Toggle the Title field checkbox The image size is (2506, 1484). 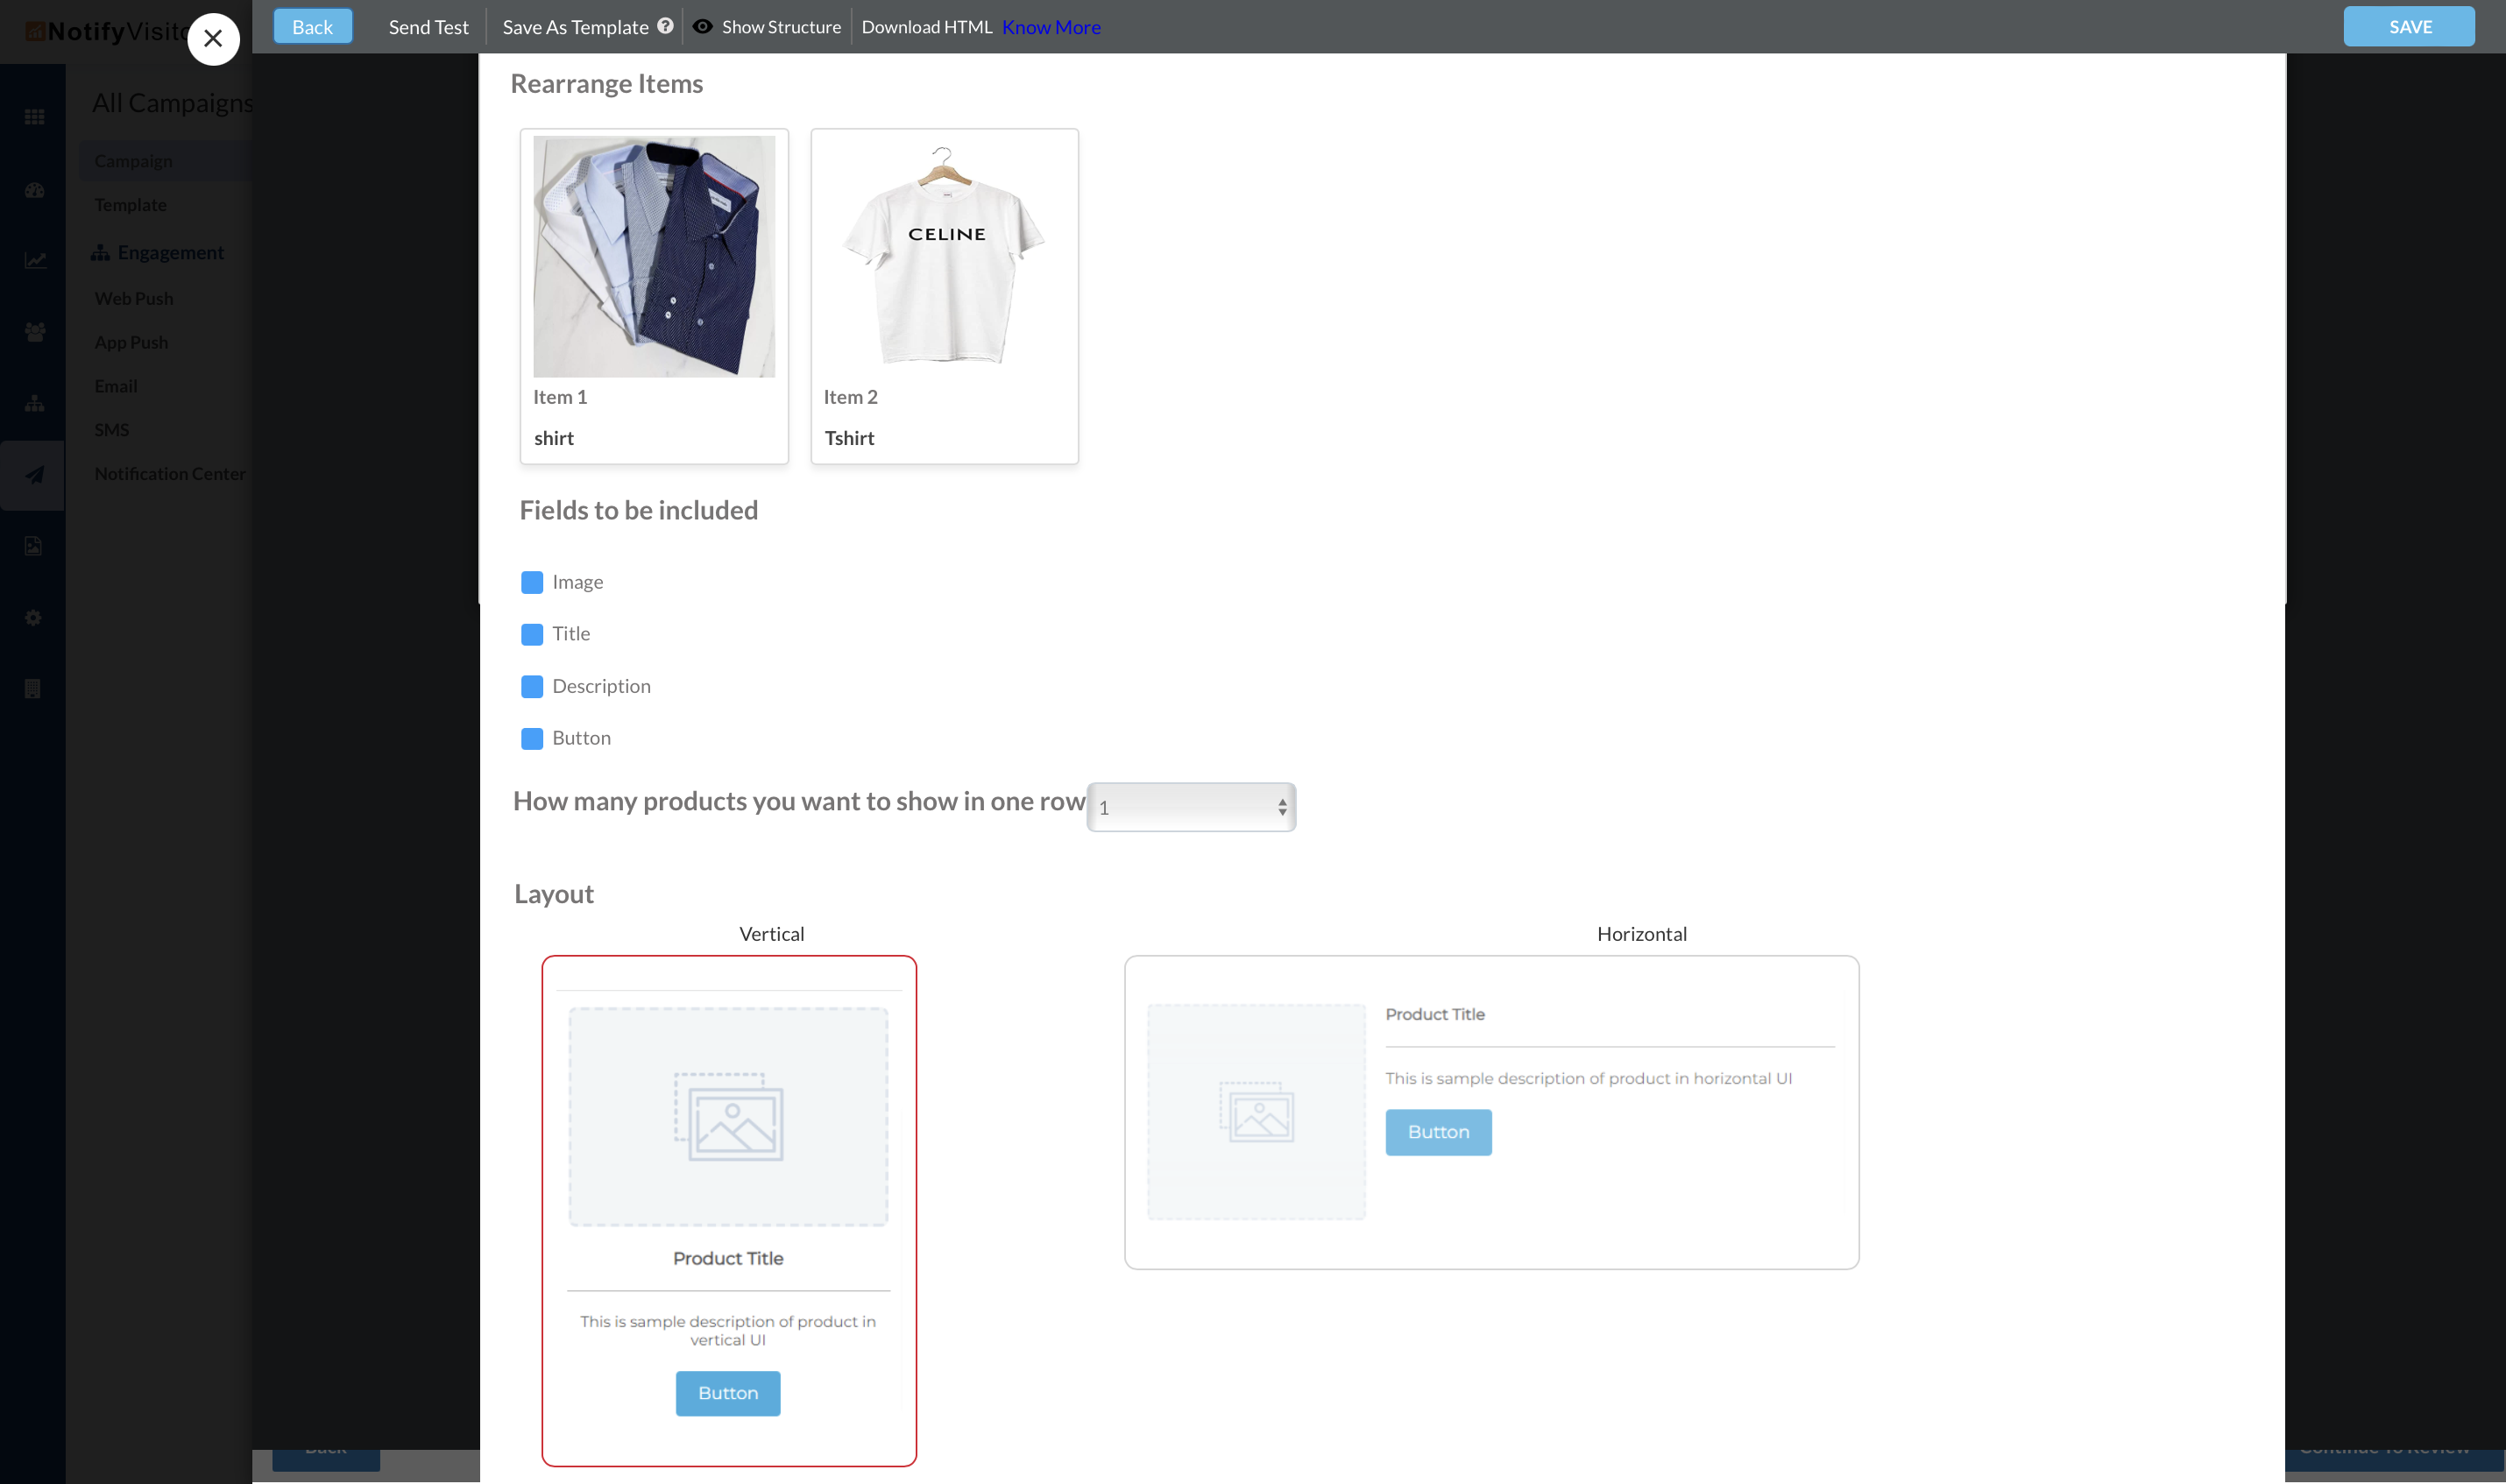coord(532,634)
